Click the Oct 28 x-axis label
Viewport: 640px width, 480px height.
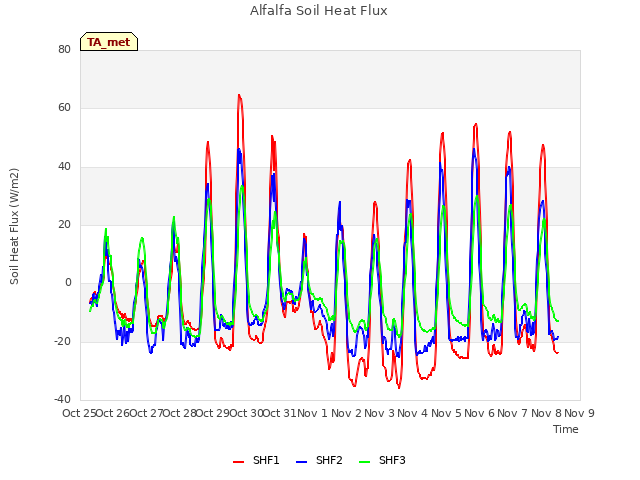click(x=180, y=413)
